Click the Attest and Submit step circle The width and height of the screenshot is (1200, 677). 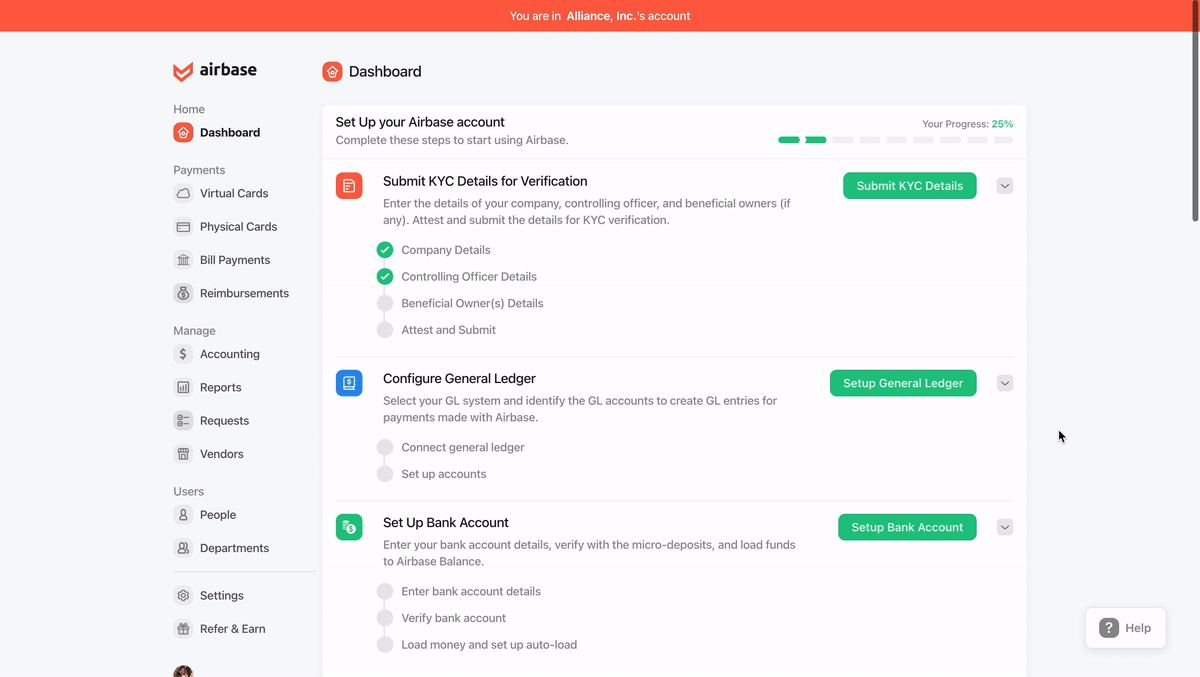pos(385,330)
